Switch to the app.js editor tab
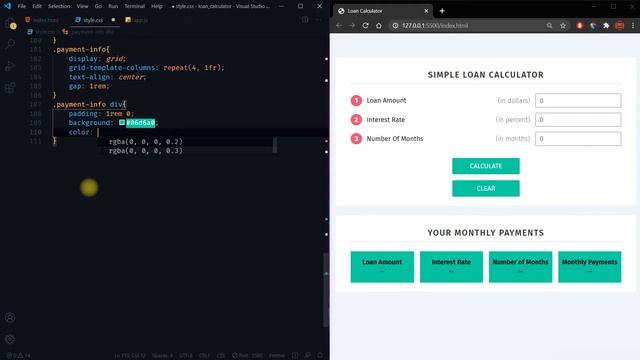Viewport: 640px width, 360px height. (x=137, y=20)
